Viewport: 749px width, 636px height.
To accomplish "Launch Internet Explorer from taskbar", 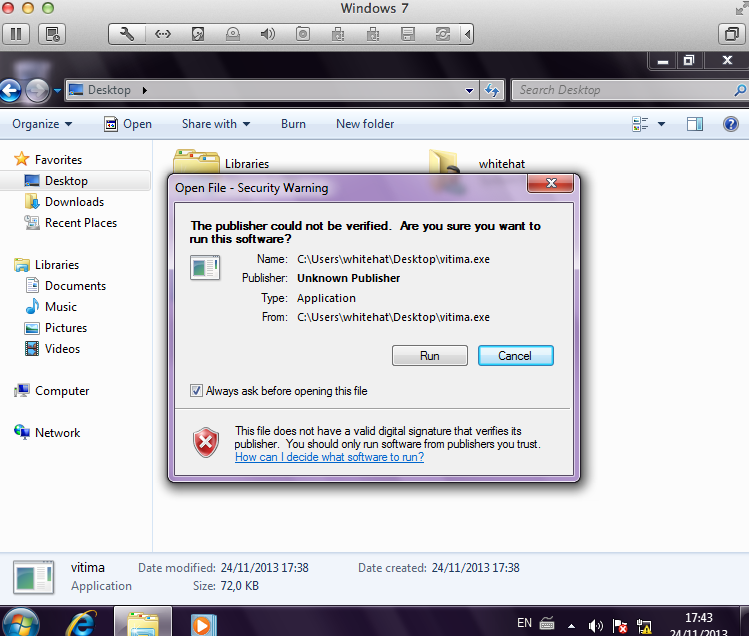I will click(81, 623).
